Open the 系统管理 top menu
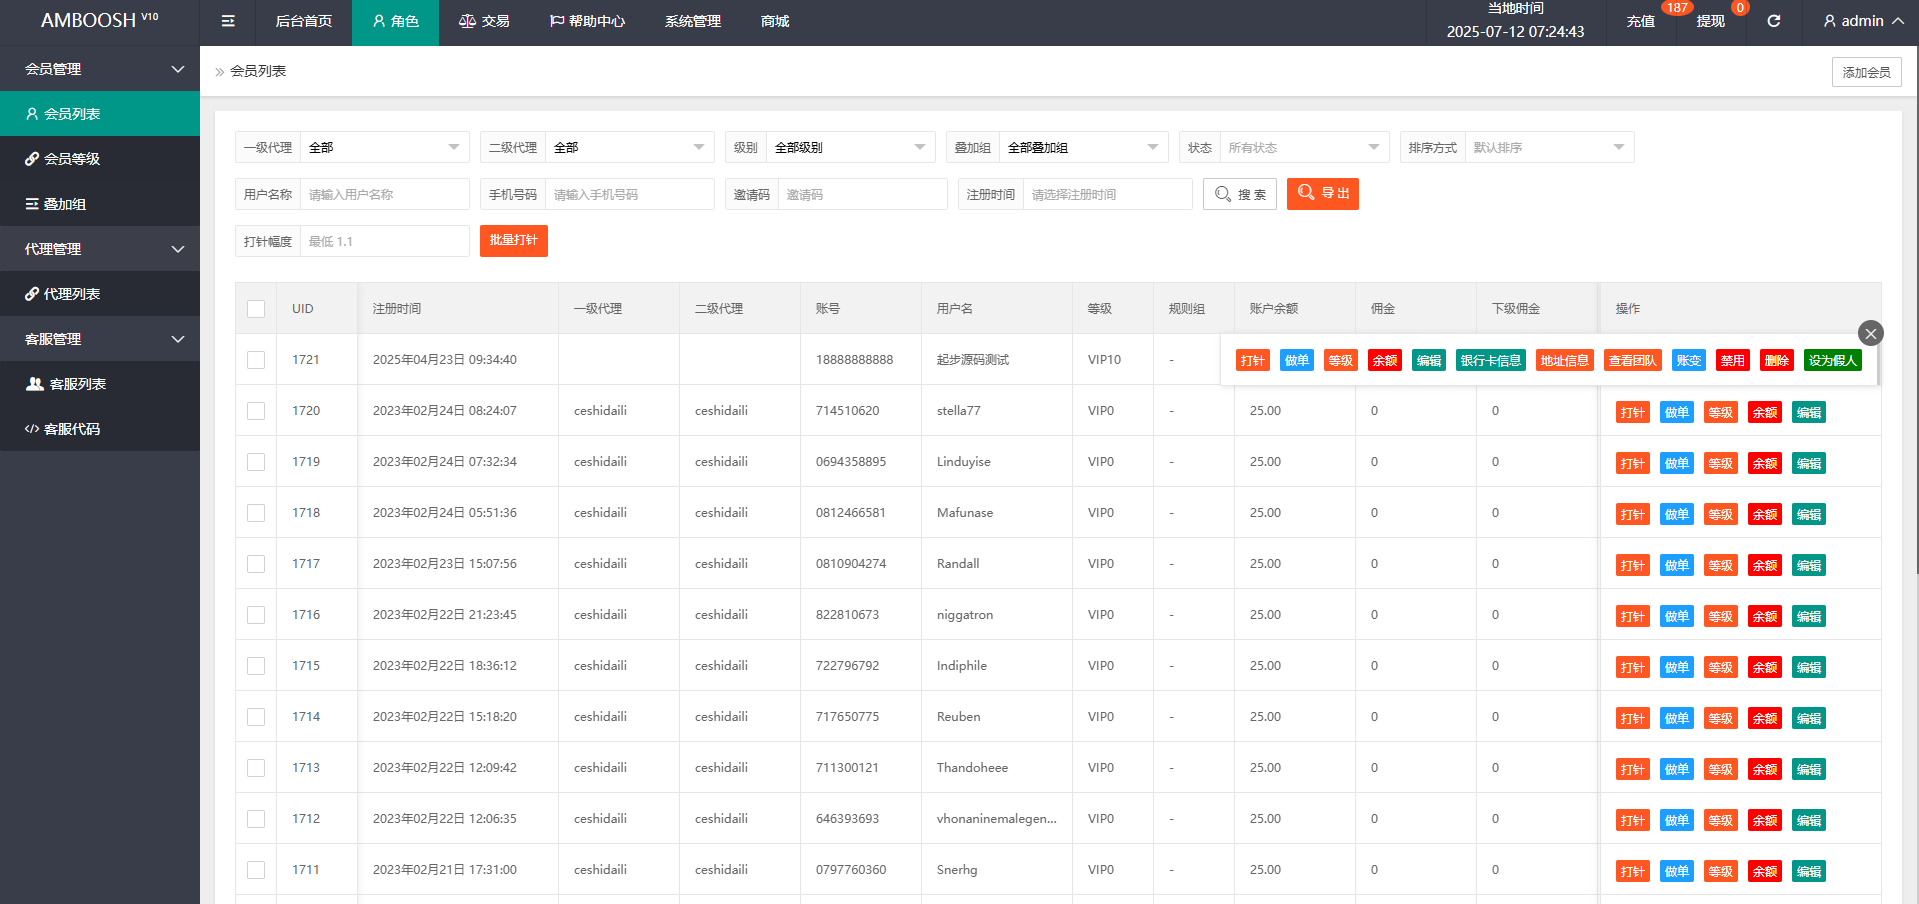Image resolution: width=1919 pixels, height=904 pixels. pos(692,21)
